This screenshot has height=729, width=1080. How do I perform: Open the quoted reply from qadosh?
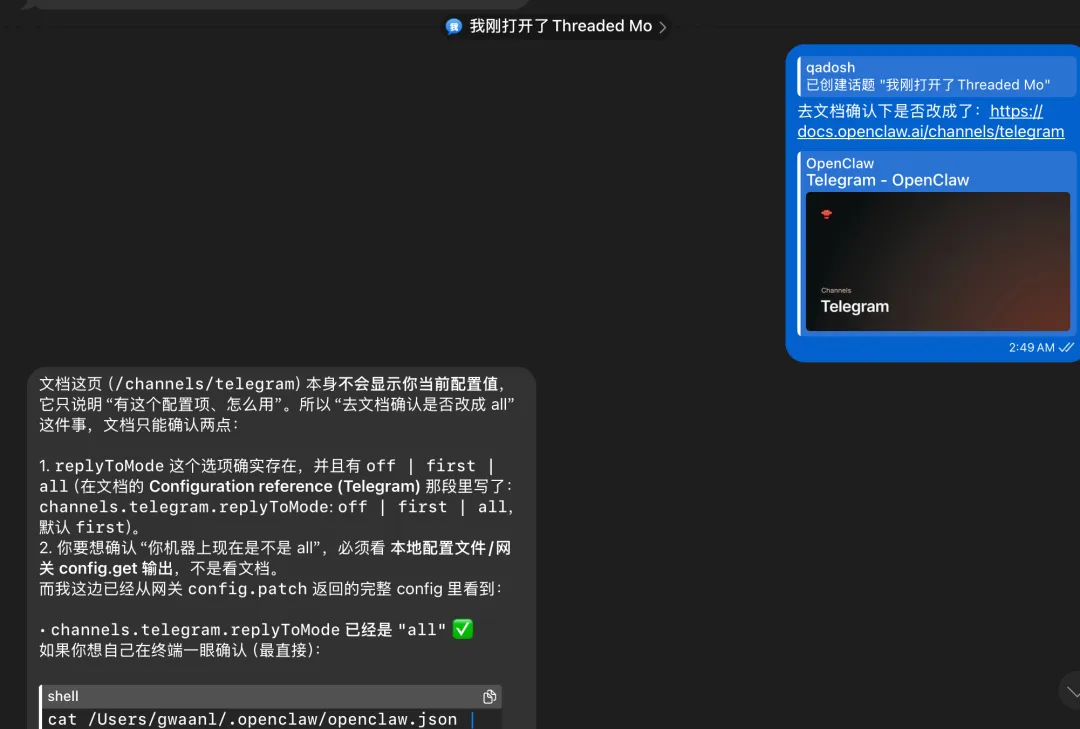[936, 76]
